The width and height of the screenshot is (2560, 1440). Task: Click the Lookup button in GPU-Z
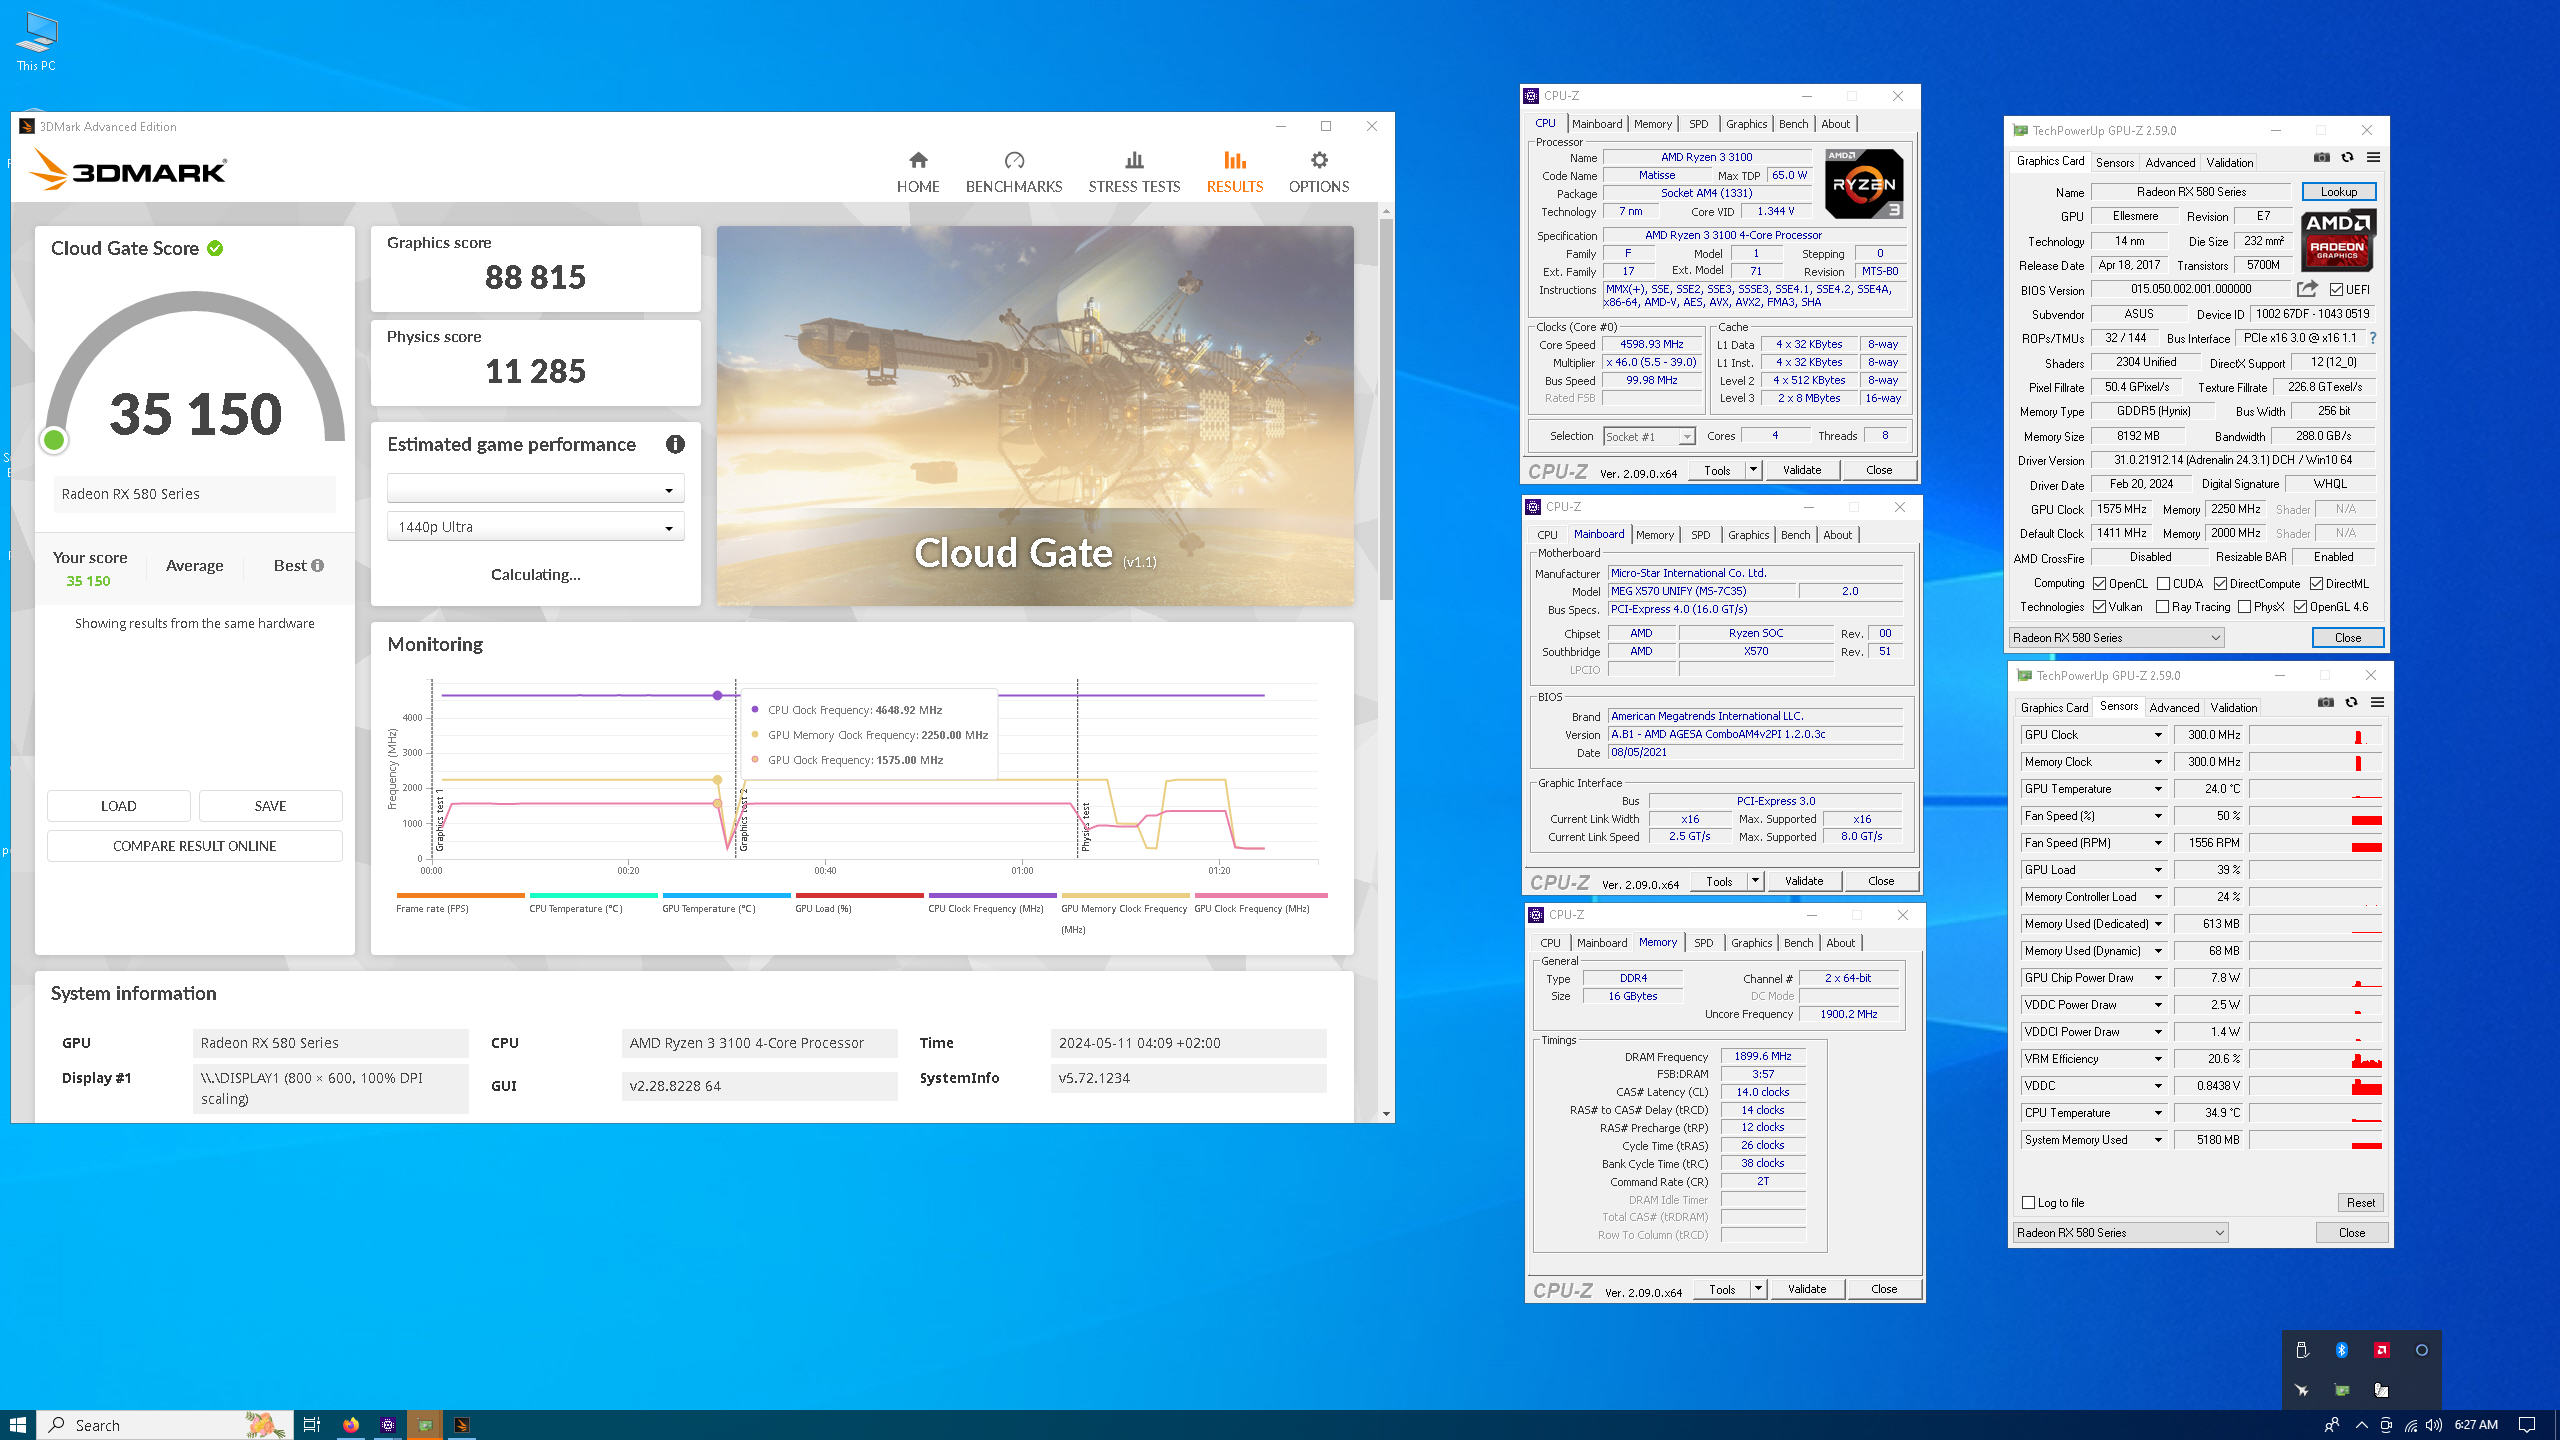tap(2338, 192)
